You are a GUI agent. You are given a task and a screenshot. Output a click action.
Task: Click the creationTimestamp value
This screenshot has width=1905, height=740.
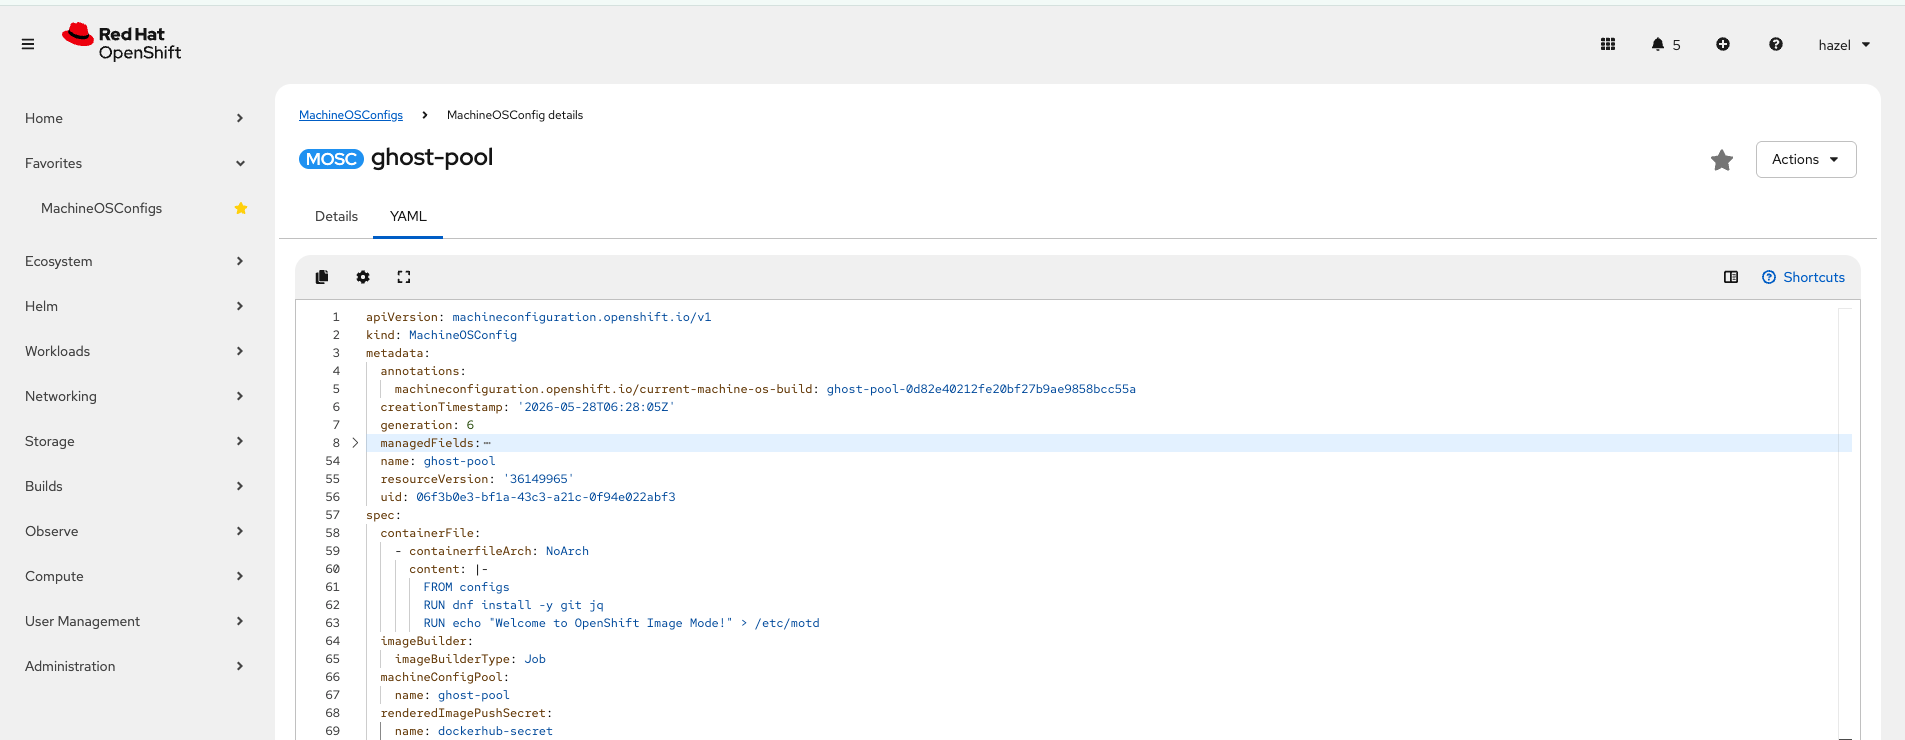pos(597,407)
